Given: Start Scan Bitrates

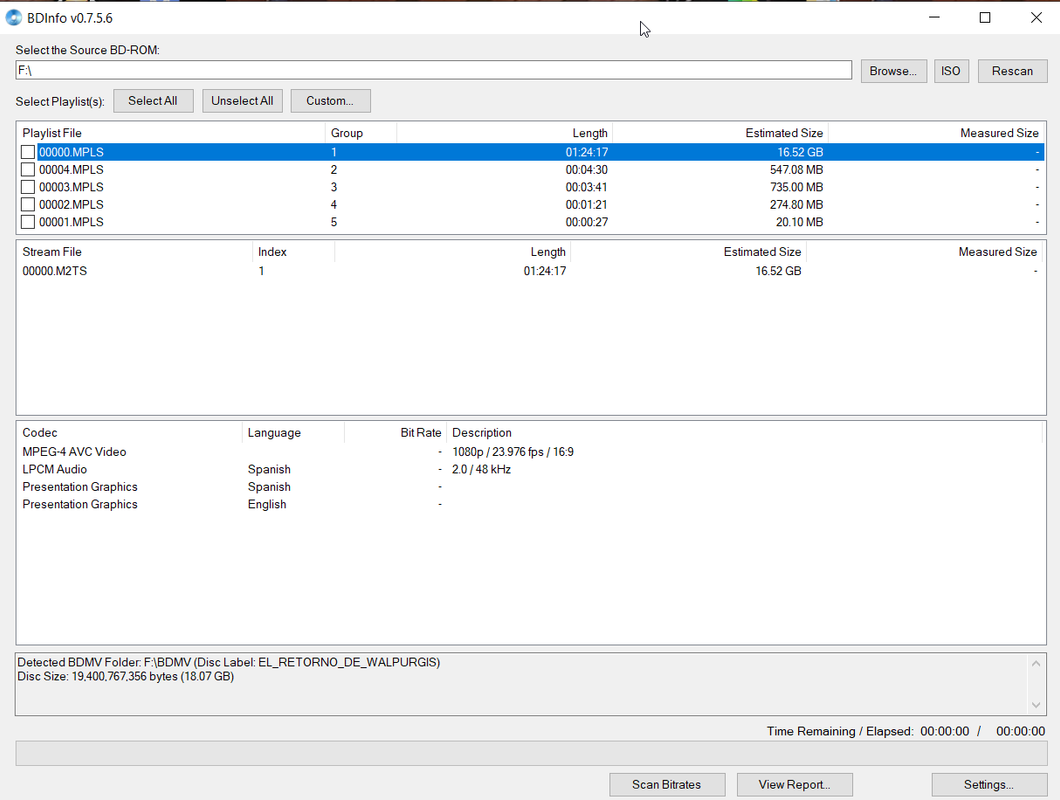Looking at the screenshot, I should click(x=667, y=784).
